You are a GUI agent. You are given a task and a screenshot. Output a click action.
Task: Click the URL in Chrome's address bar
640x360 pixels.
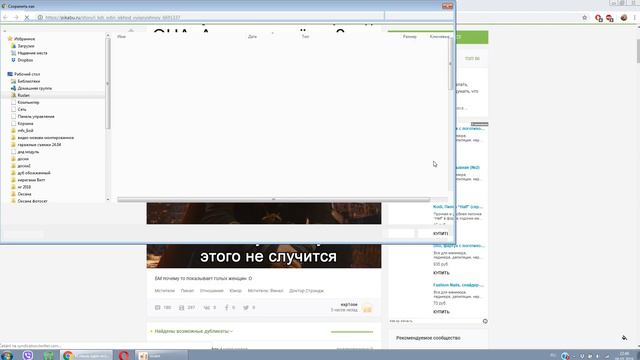click(x=112, y=18)
